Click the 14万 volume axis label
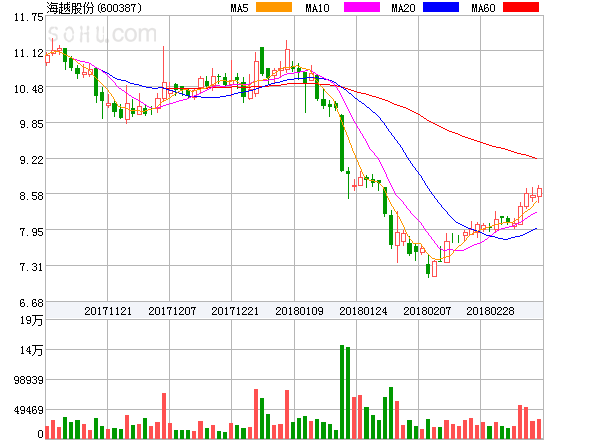 click(31, 350)
